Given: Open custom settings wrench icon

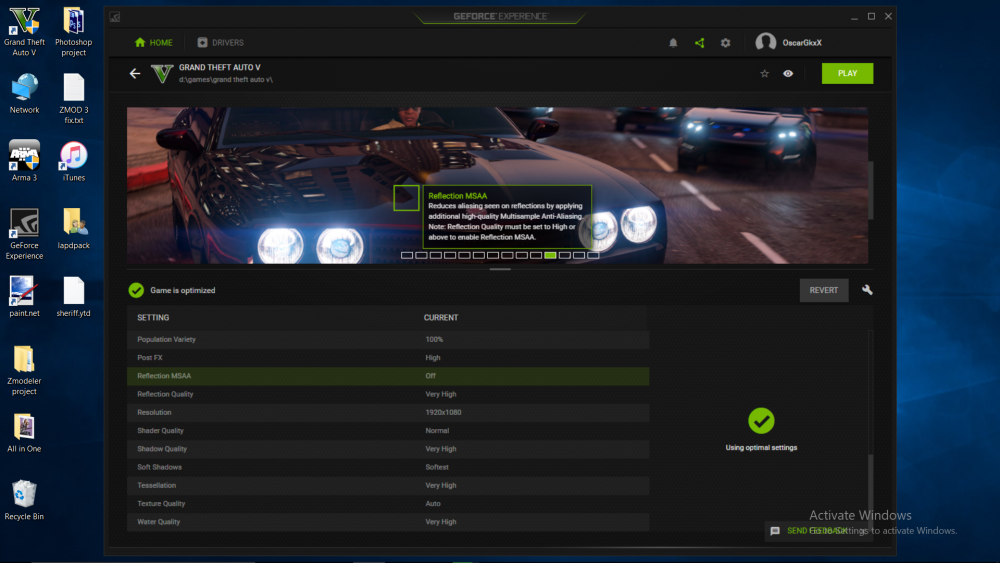Looking at the screenshot, I should click(x=867, y=289).
